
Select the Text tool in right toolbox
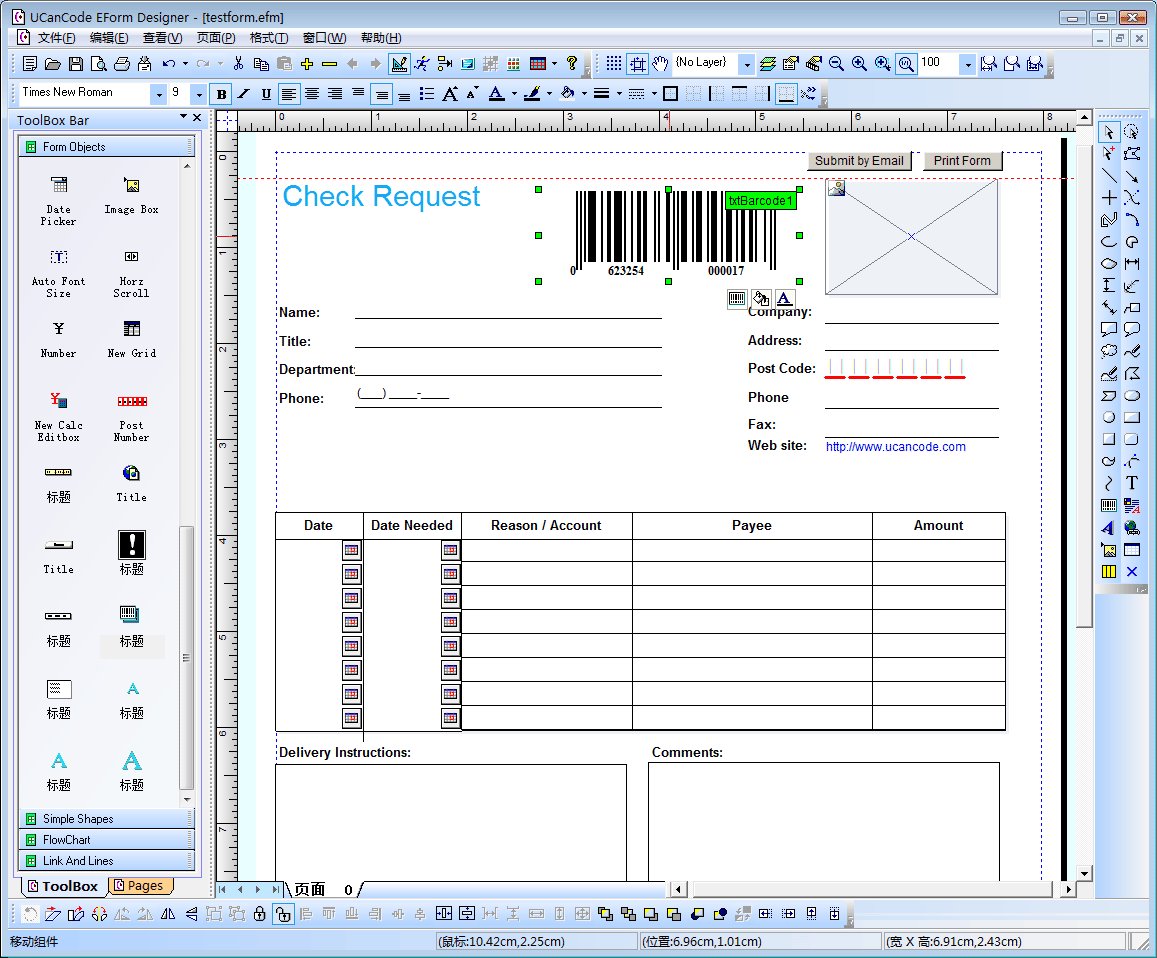(1132, 483)
